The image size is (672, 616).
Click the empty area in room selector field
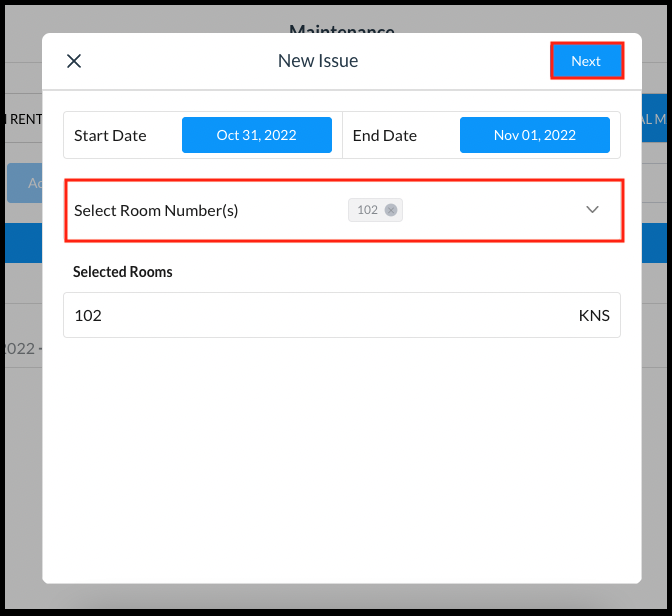tap(490, 210)
